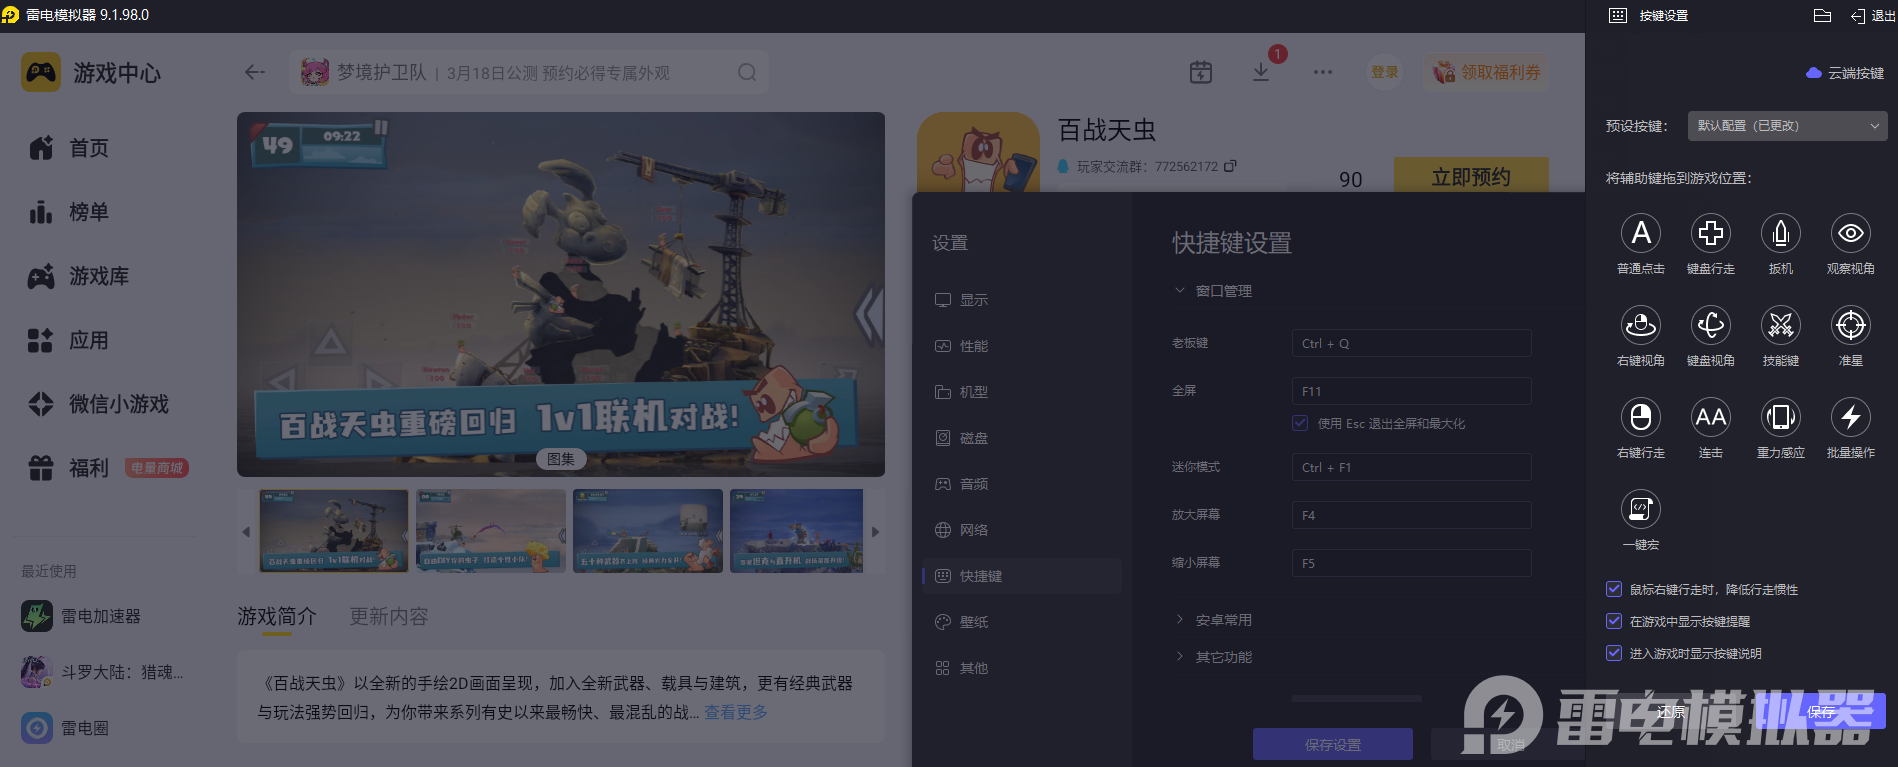
Task: Open 磁盘 settings tab
Action: point(1022,438)
